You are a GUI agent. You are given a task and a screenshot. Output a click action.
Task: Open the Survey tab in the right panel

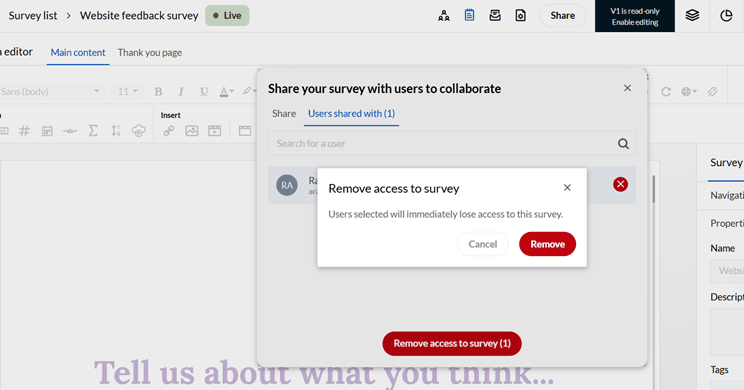click(x=726, y=163)
